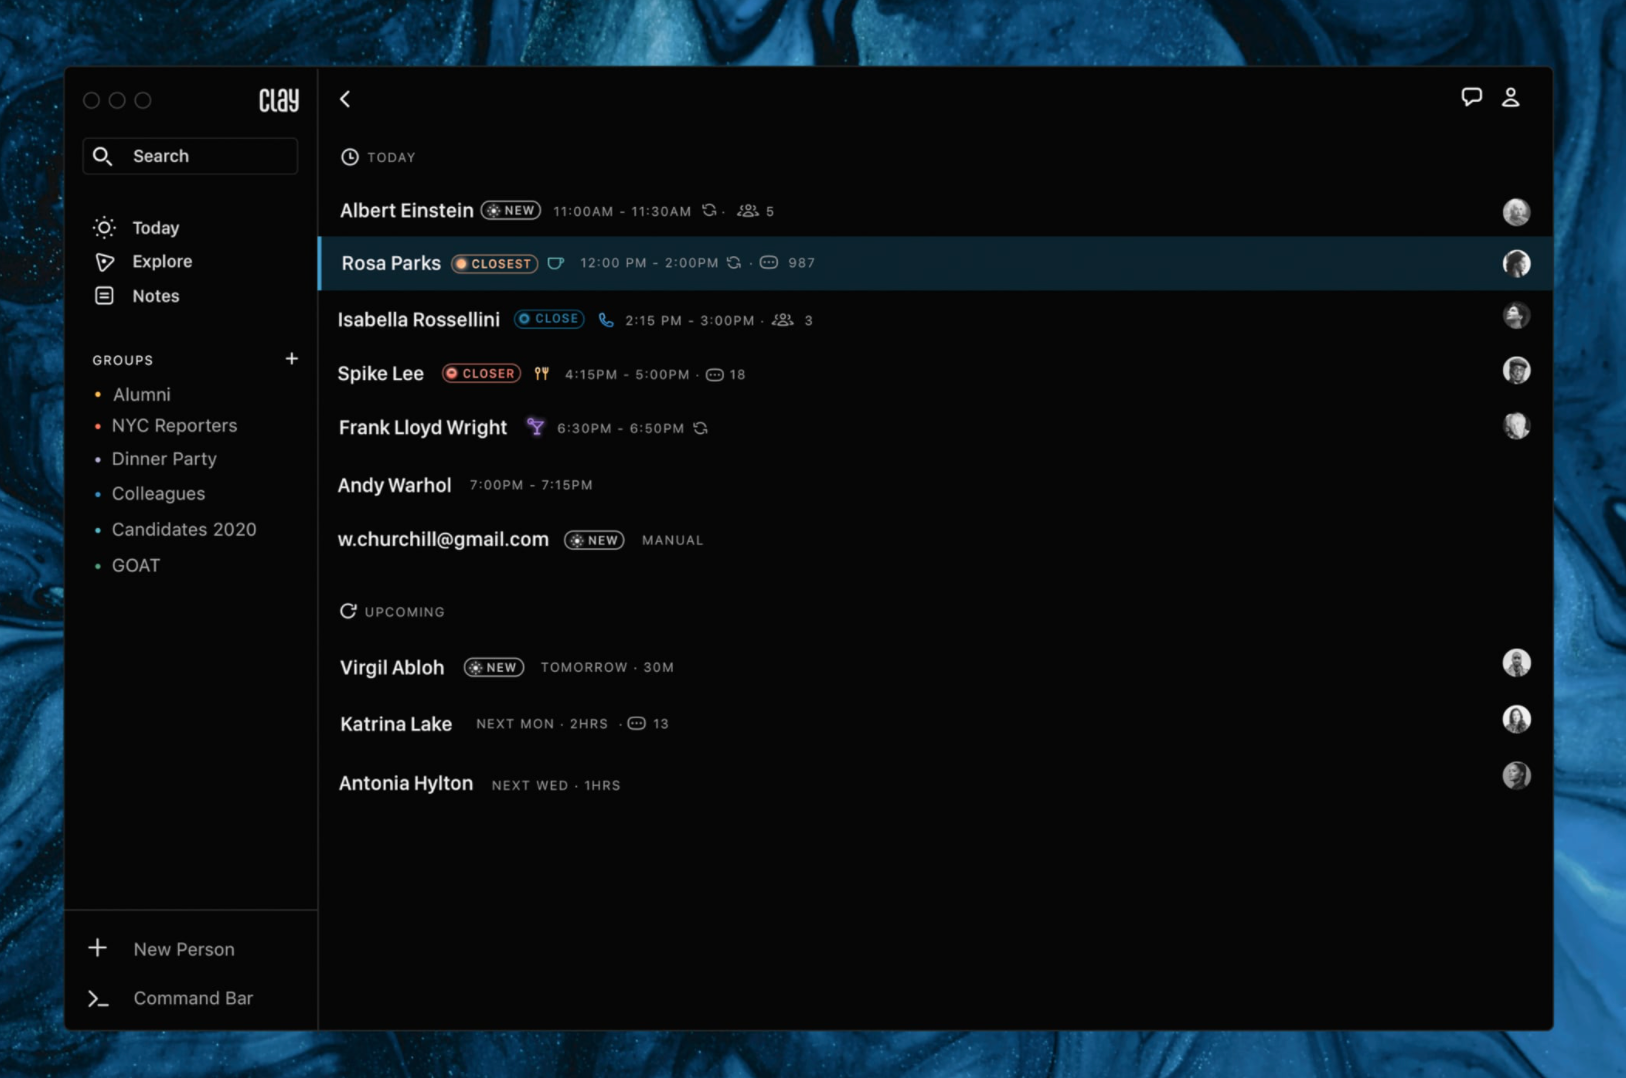Screen dimensions: 1626x1078
Task: Click the recurring icon in Frank Lloyd Wright row
Action: click(x=701, y=428)
